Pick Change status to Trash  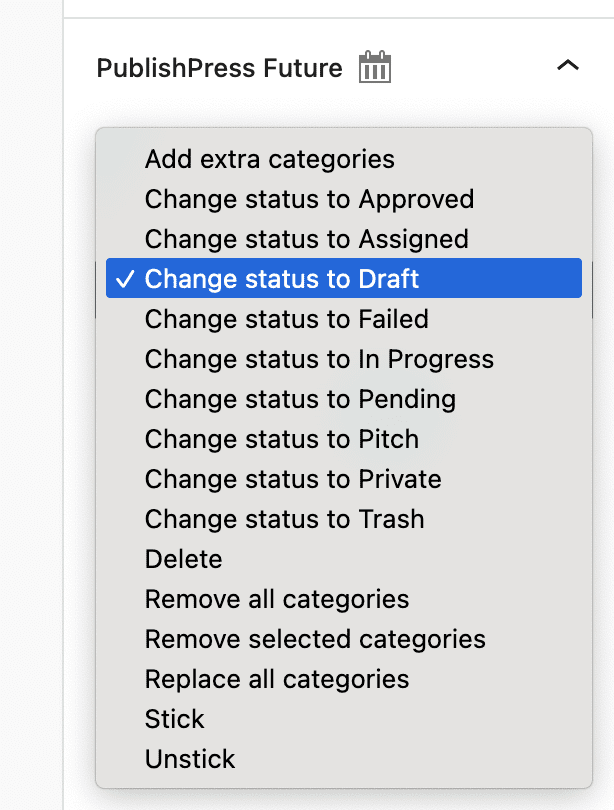pos(284,519)
